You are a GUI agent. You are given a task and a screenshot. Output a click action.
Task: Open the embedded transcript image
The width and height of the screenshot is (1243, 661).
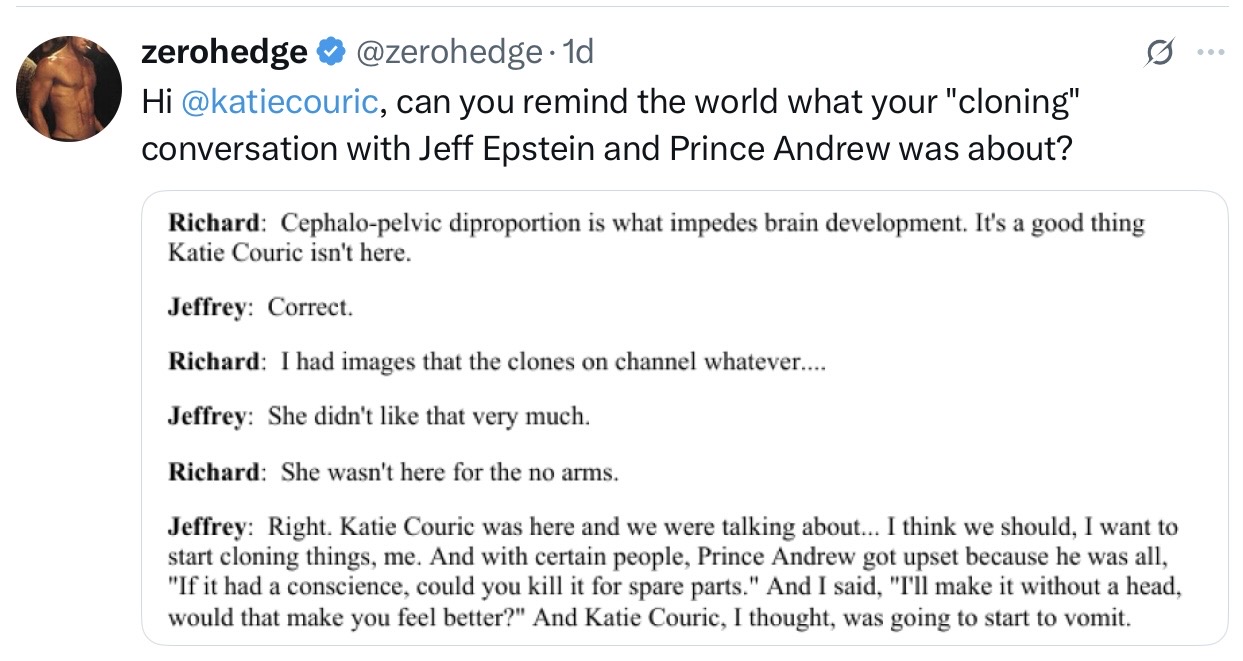coord(684,418)
